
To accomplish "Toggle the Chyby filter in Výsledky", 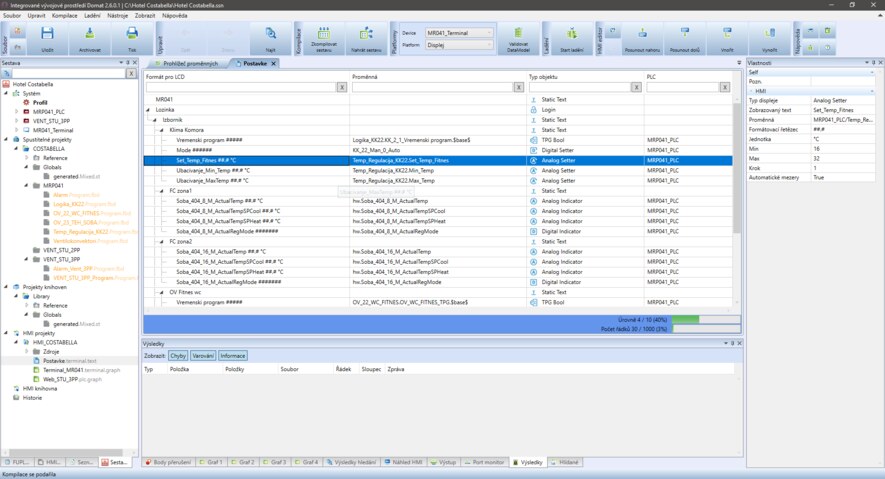I will [178, 356].
